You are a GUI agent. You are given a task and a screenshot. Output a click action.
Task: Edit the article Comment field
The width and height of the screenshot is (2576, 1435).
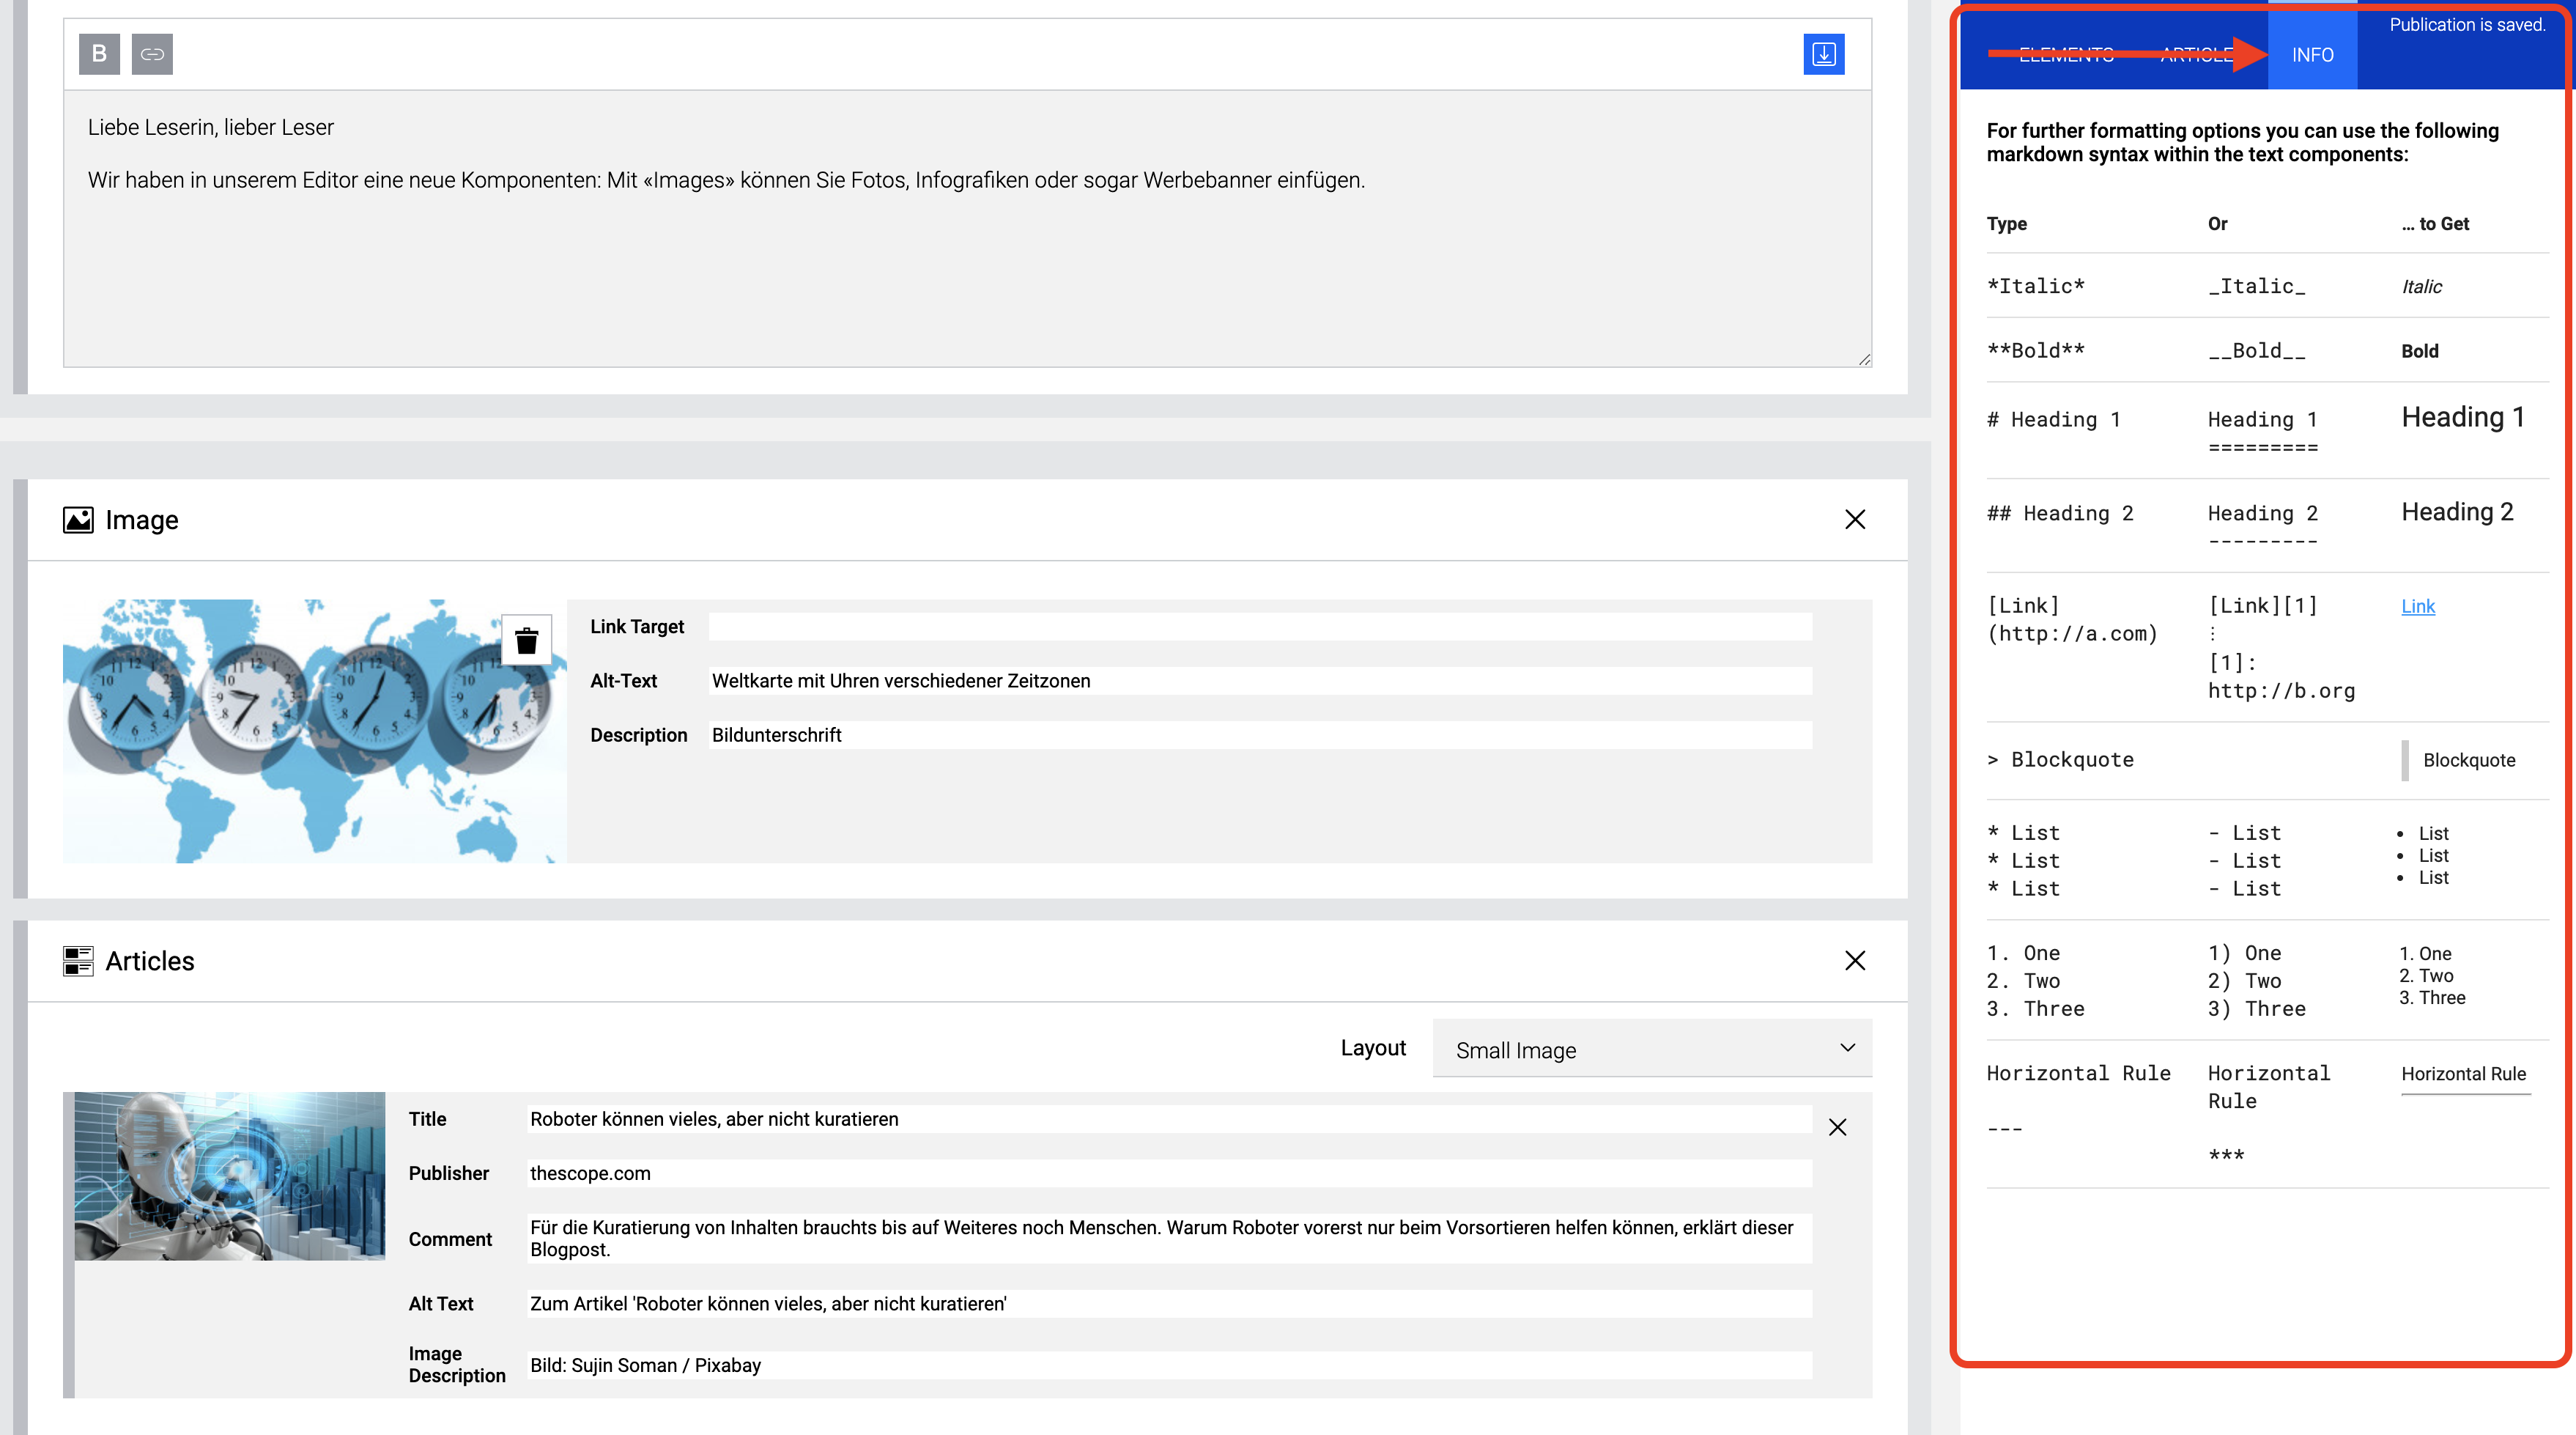pos(1169,1239)
